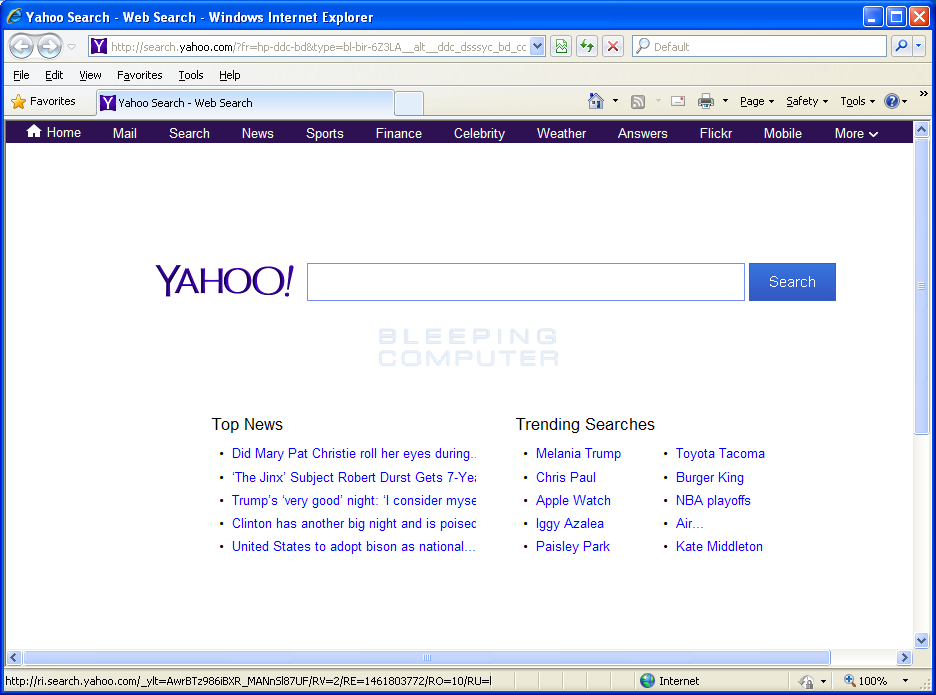Expand the Print options dropdown arrow
Image resolution: width=936 pixels, height=695 pixels.
[x=725, y=101]
